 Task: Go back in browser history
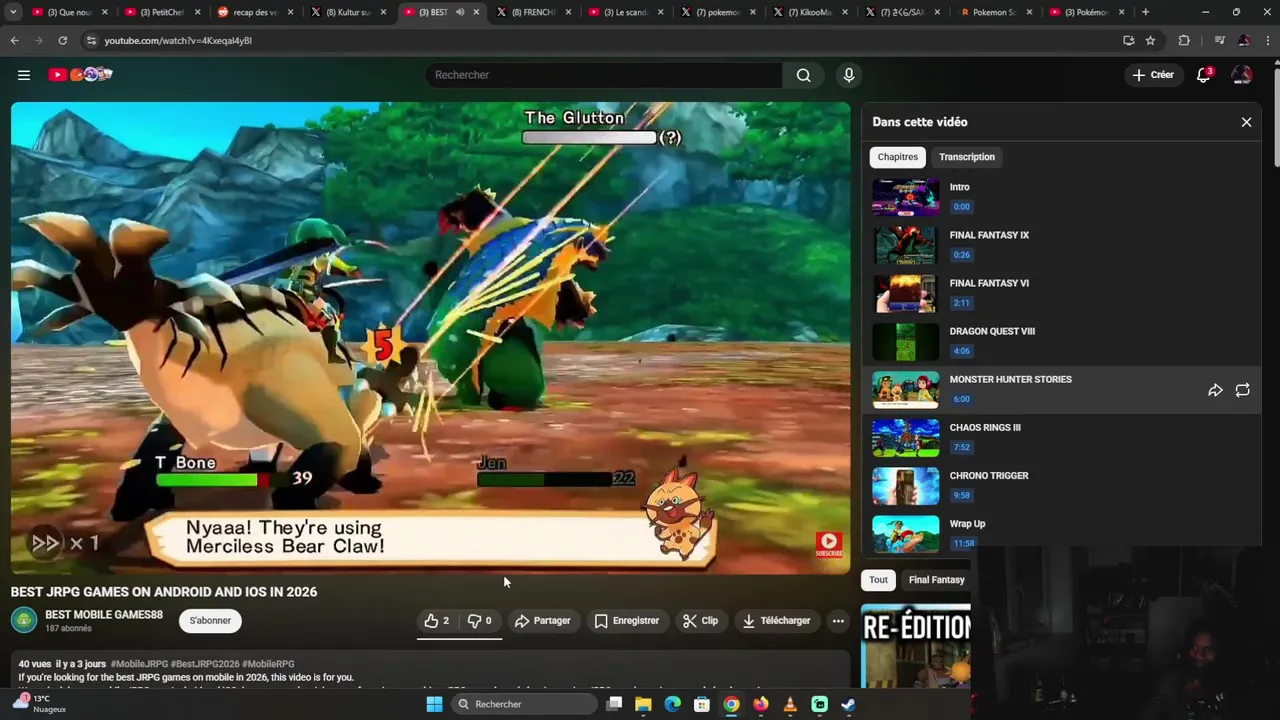click(14, 40)
